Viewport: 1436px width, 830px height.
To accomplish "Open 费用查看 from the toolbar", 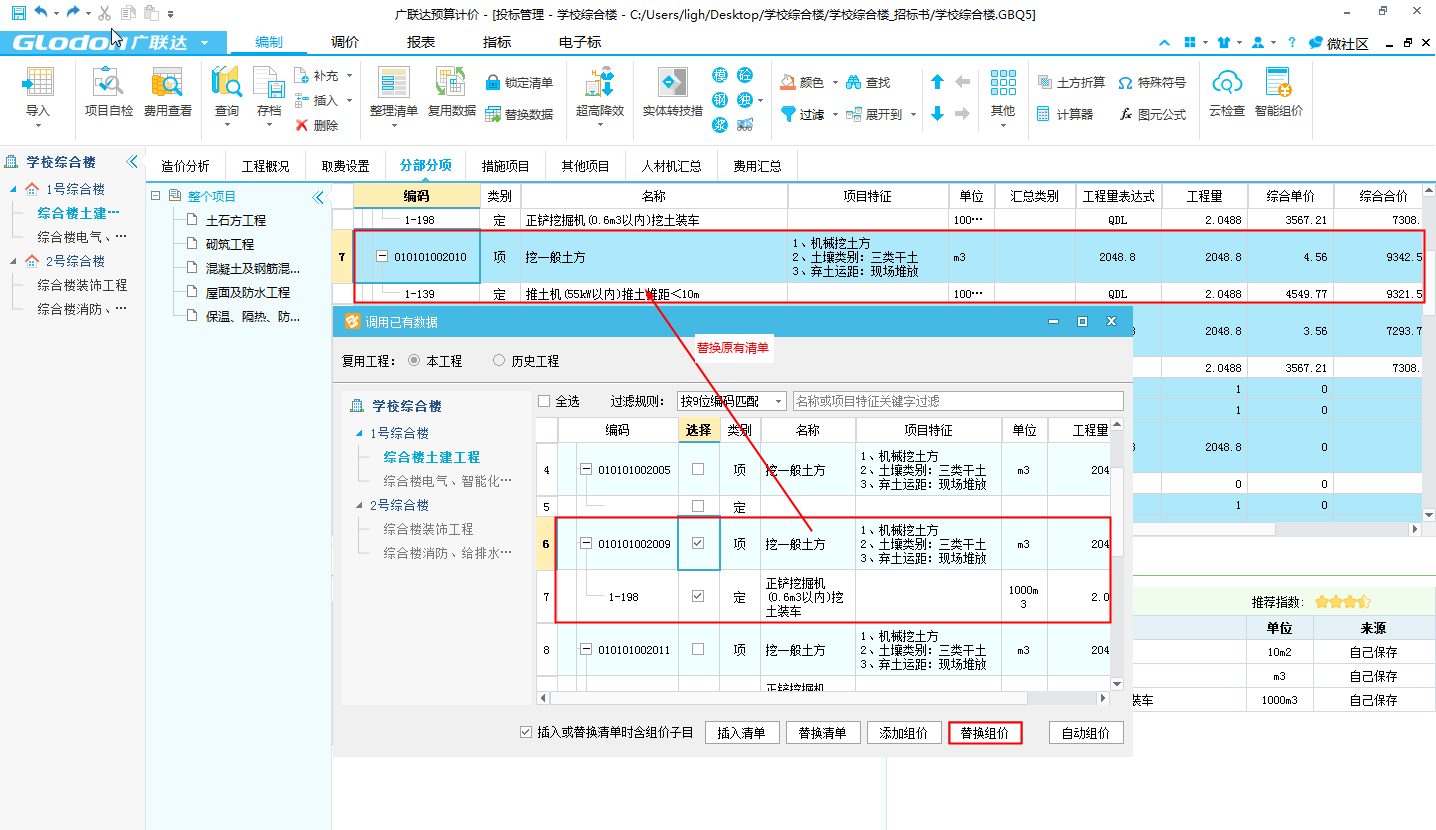I will 167,83.
